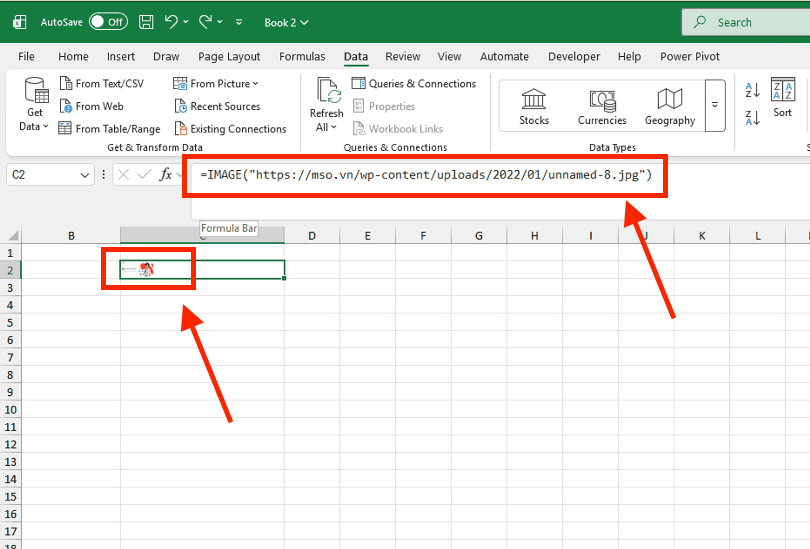Open the File menu tab
The height and width of the screenshot is (549, 810).
(26, 56)
